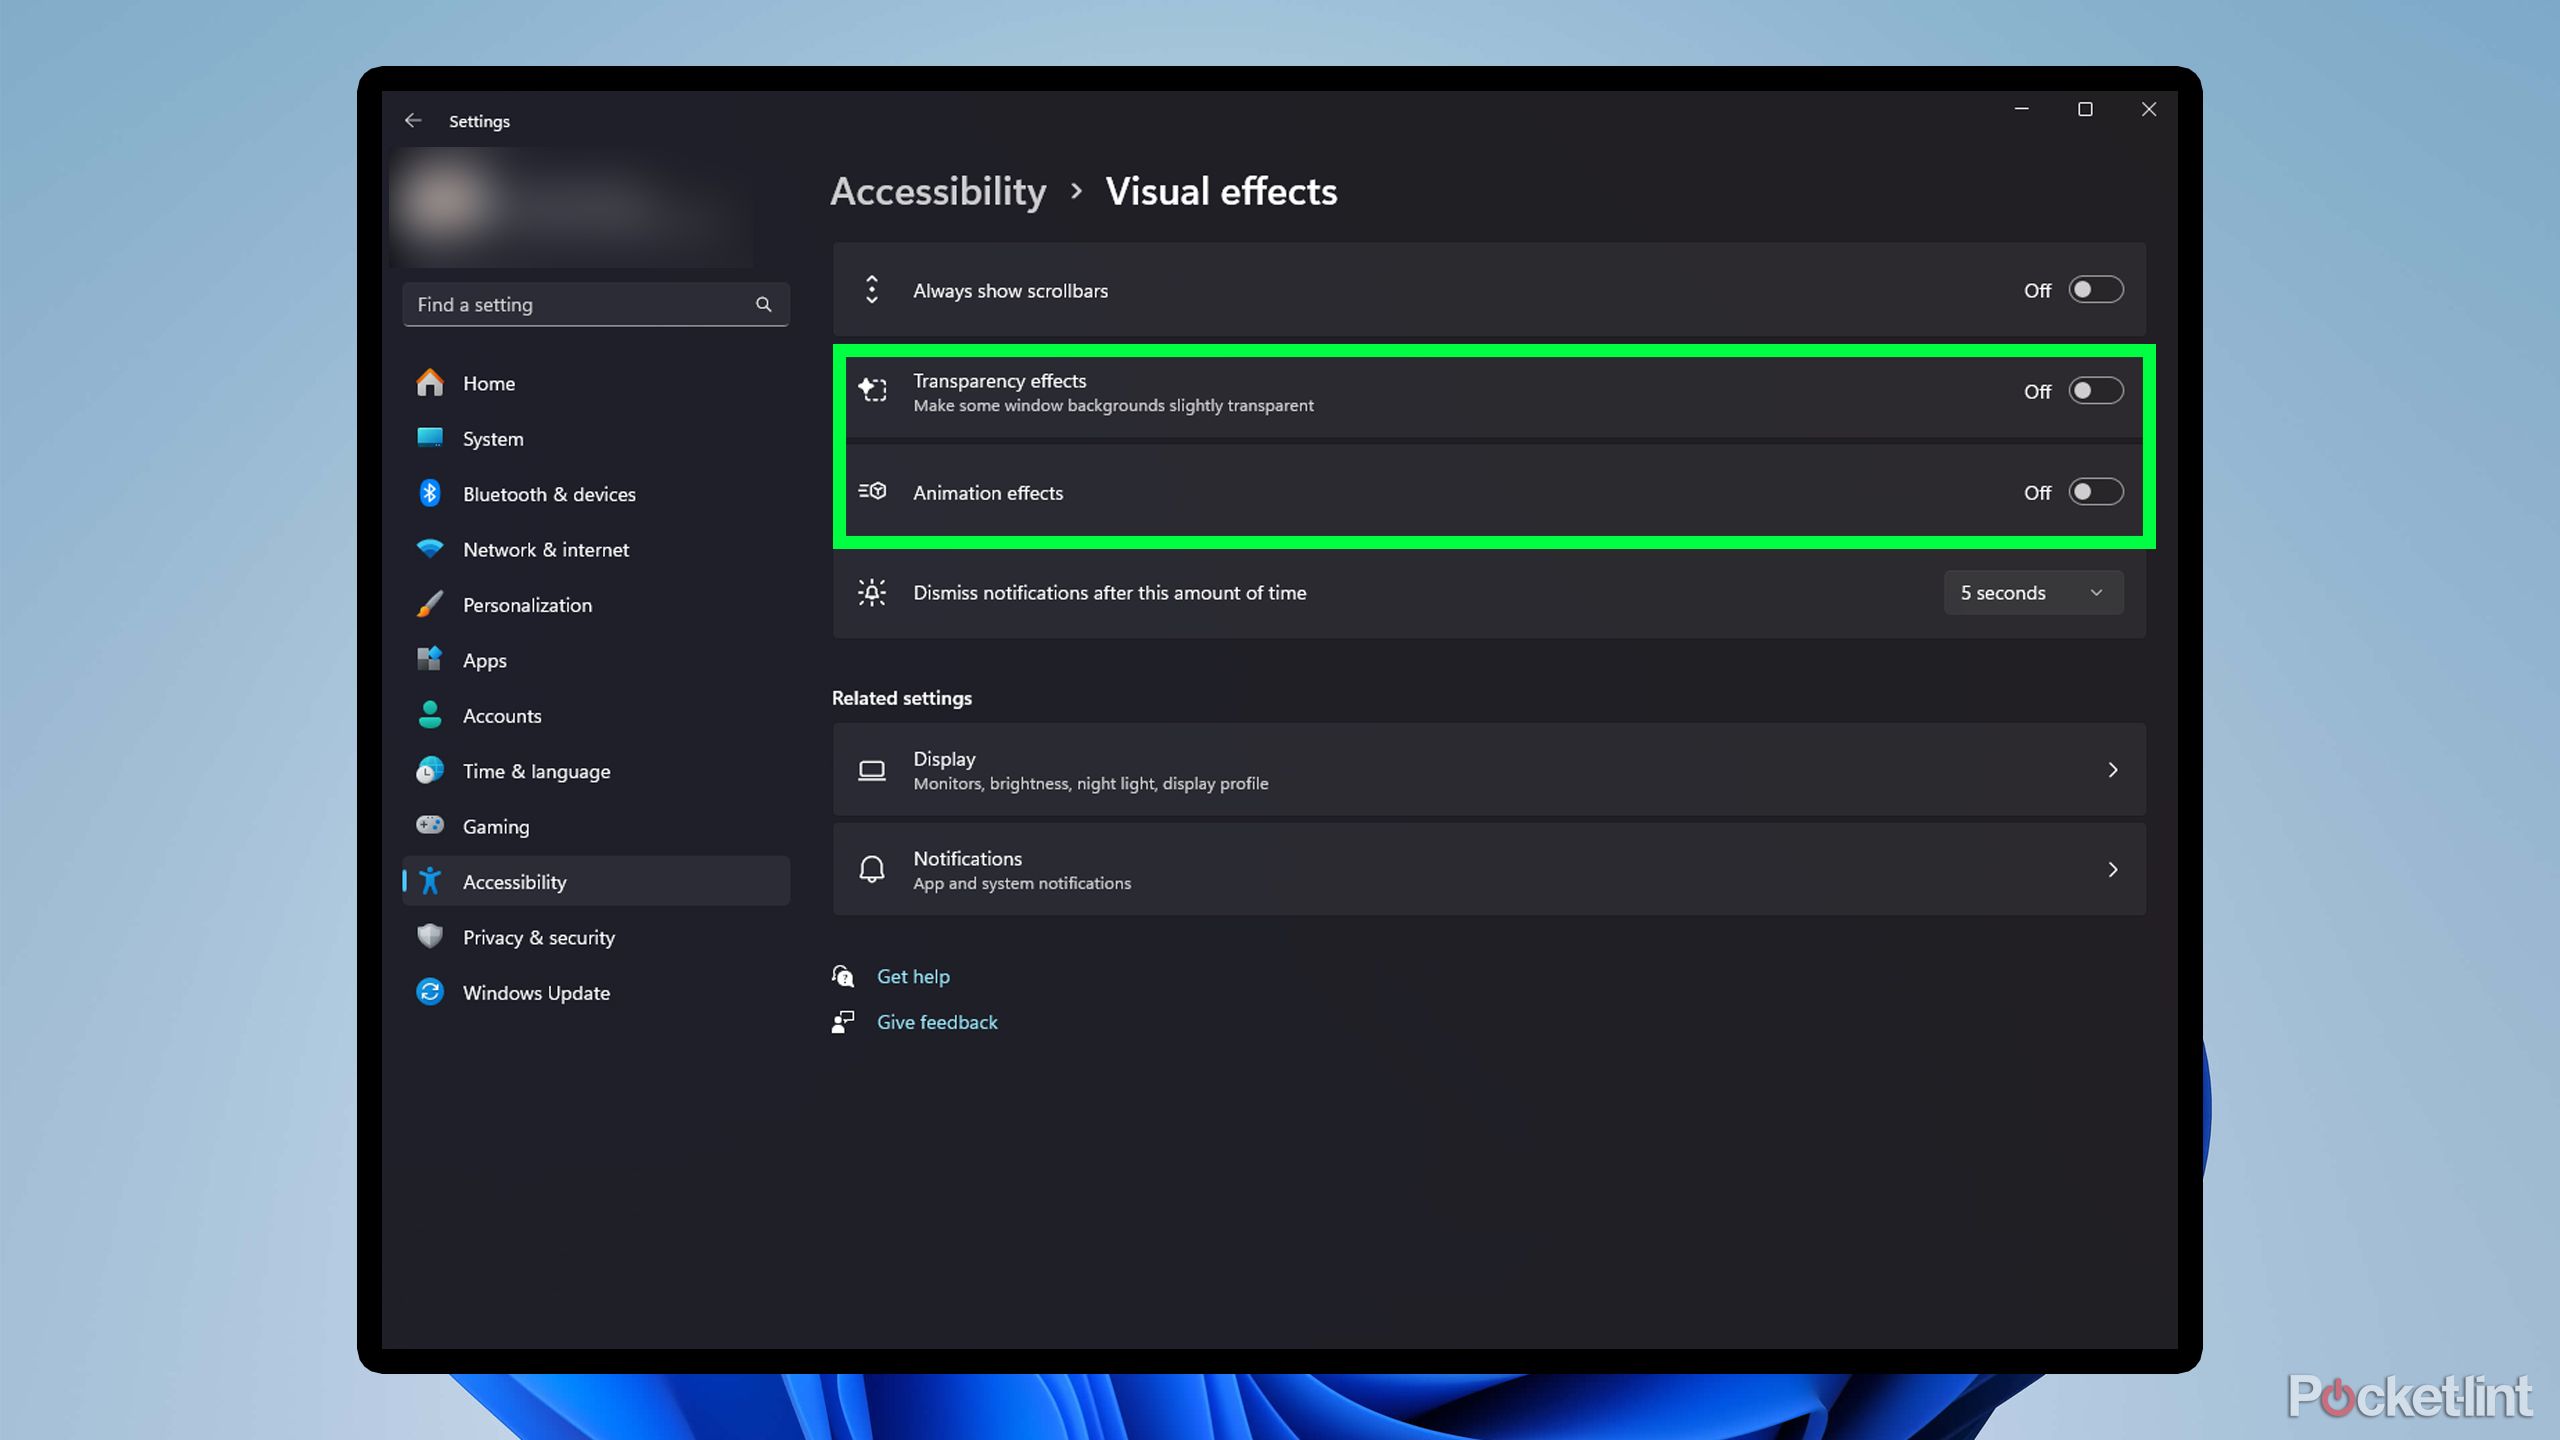
Task: Click the Accessibility breadcrumb link
Action: coord(938,191)
